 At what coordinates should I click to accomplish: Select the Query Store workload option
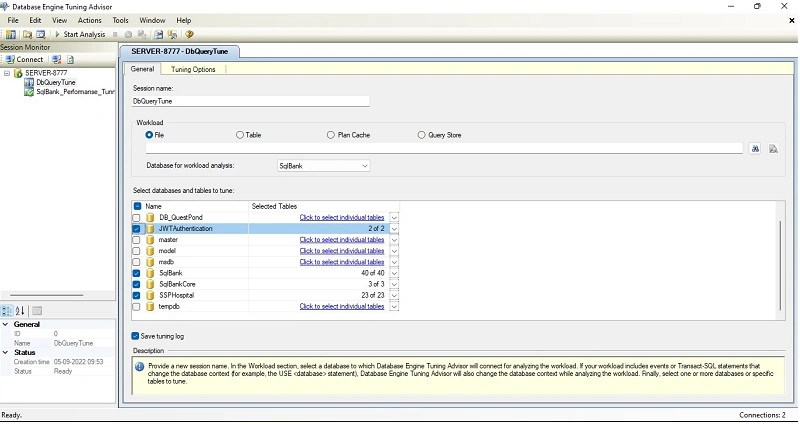pos(421,135)
